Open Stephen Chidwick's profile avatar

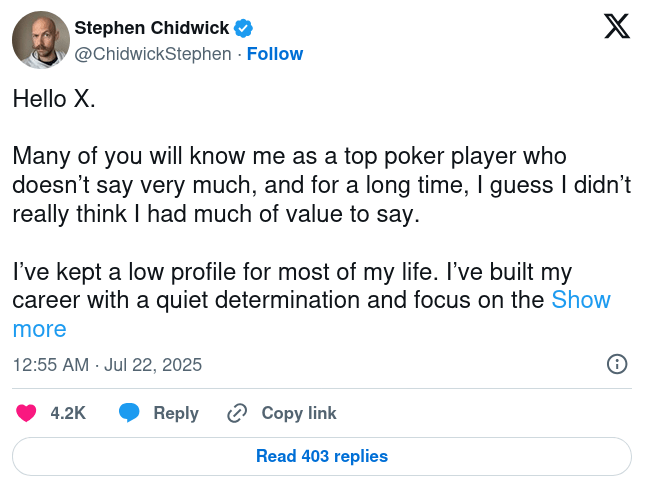(x=40, y=40)
